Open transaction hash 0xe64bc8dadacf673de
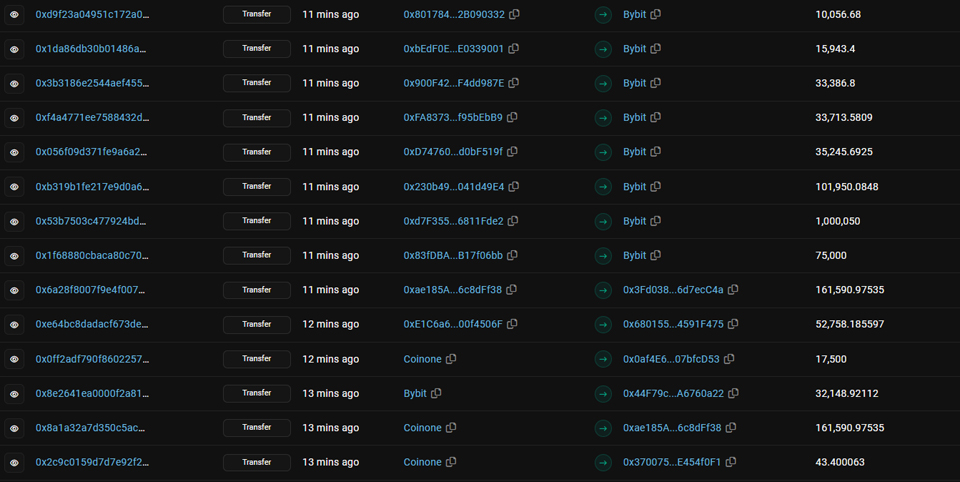 [x=92, y=324]
